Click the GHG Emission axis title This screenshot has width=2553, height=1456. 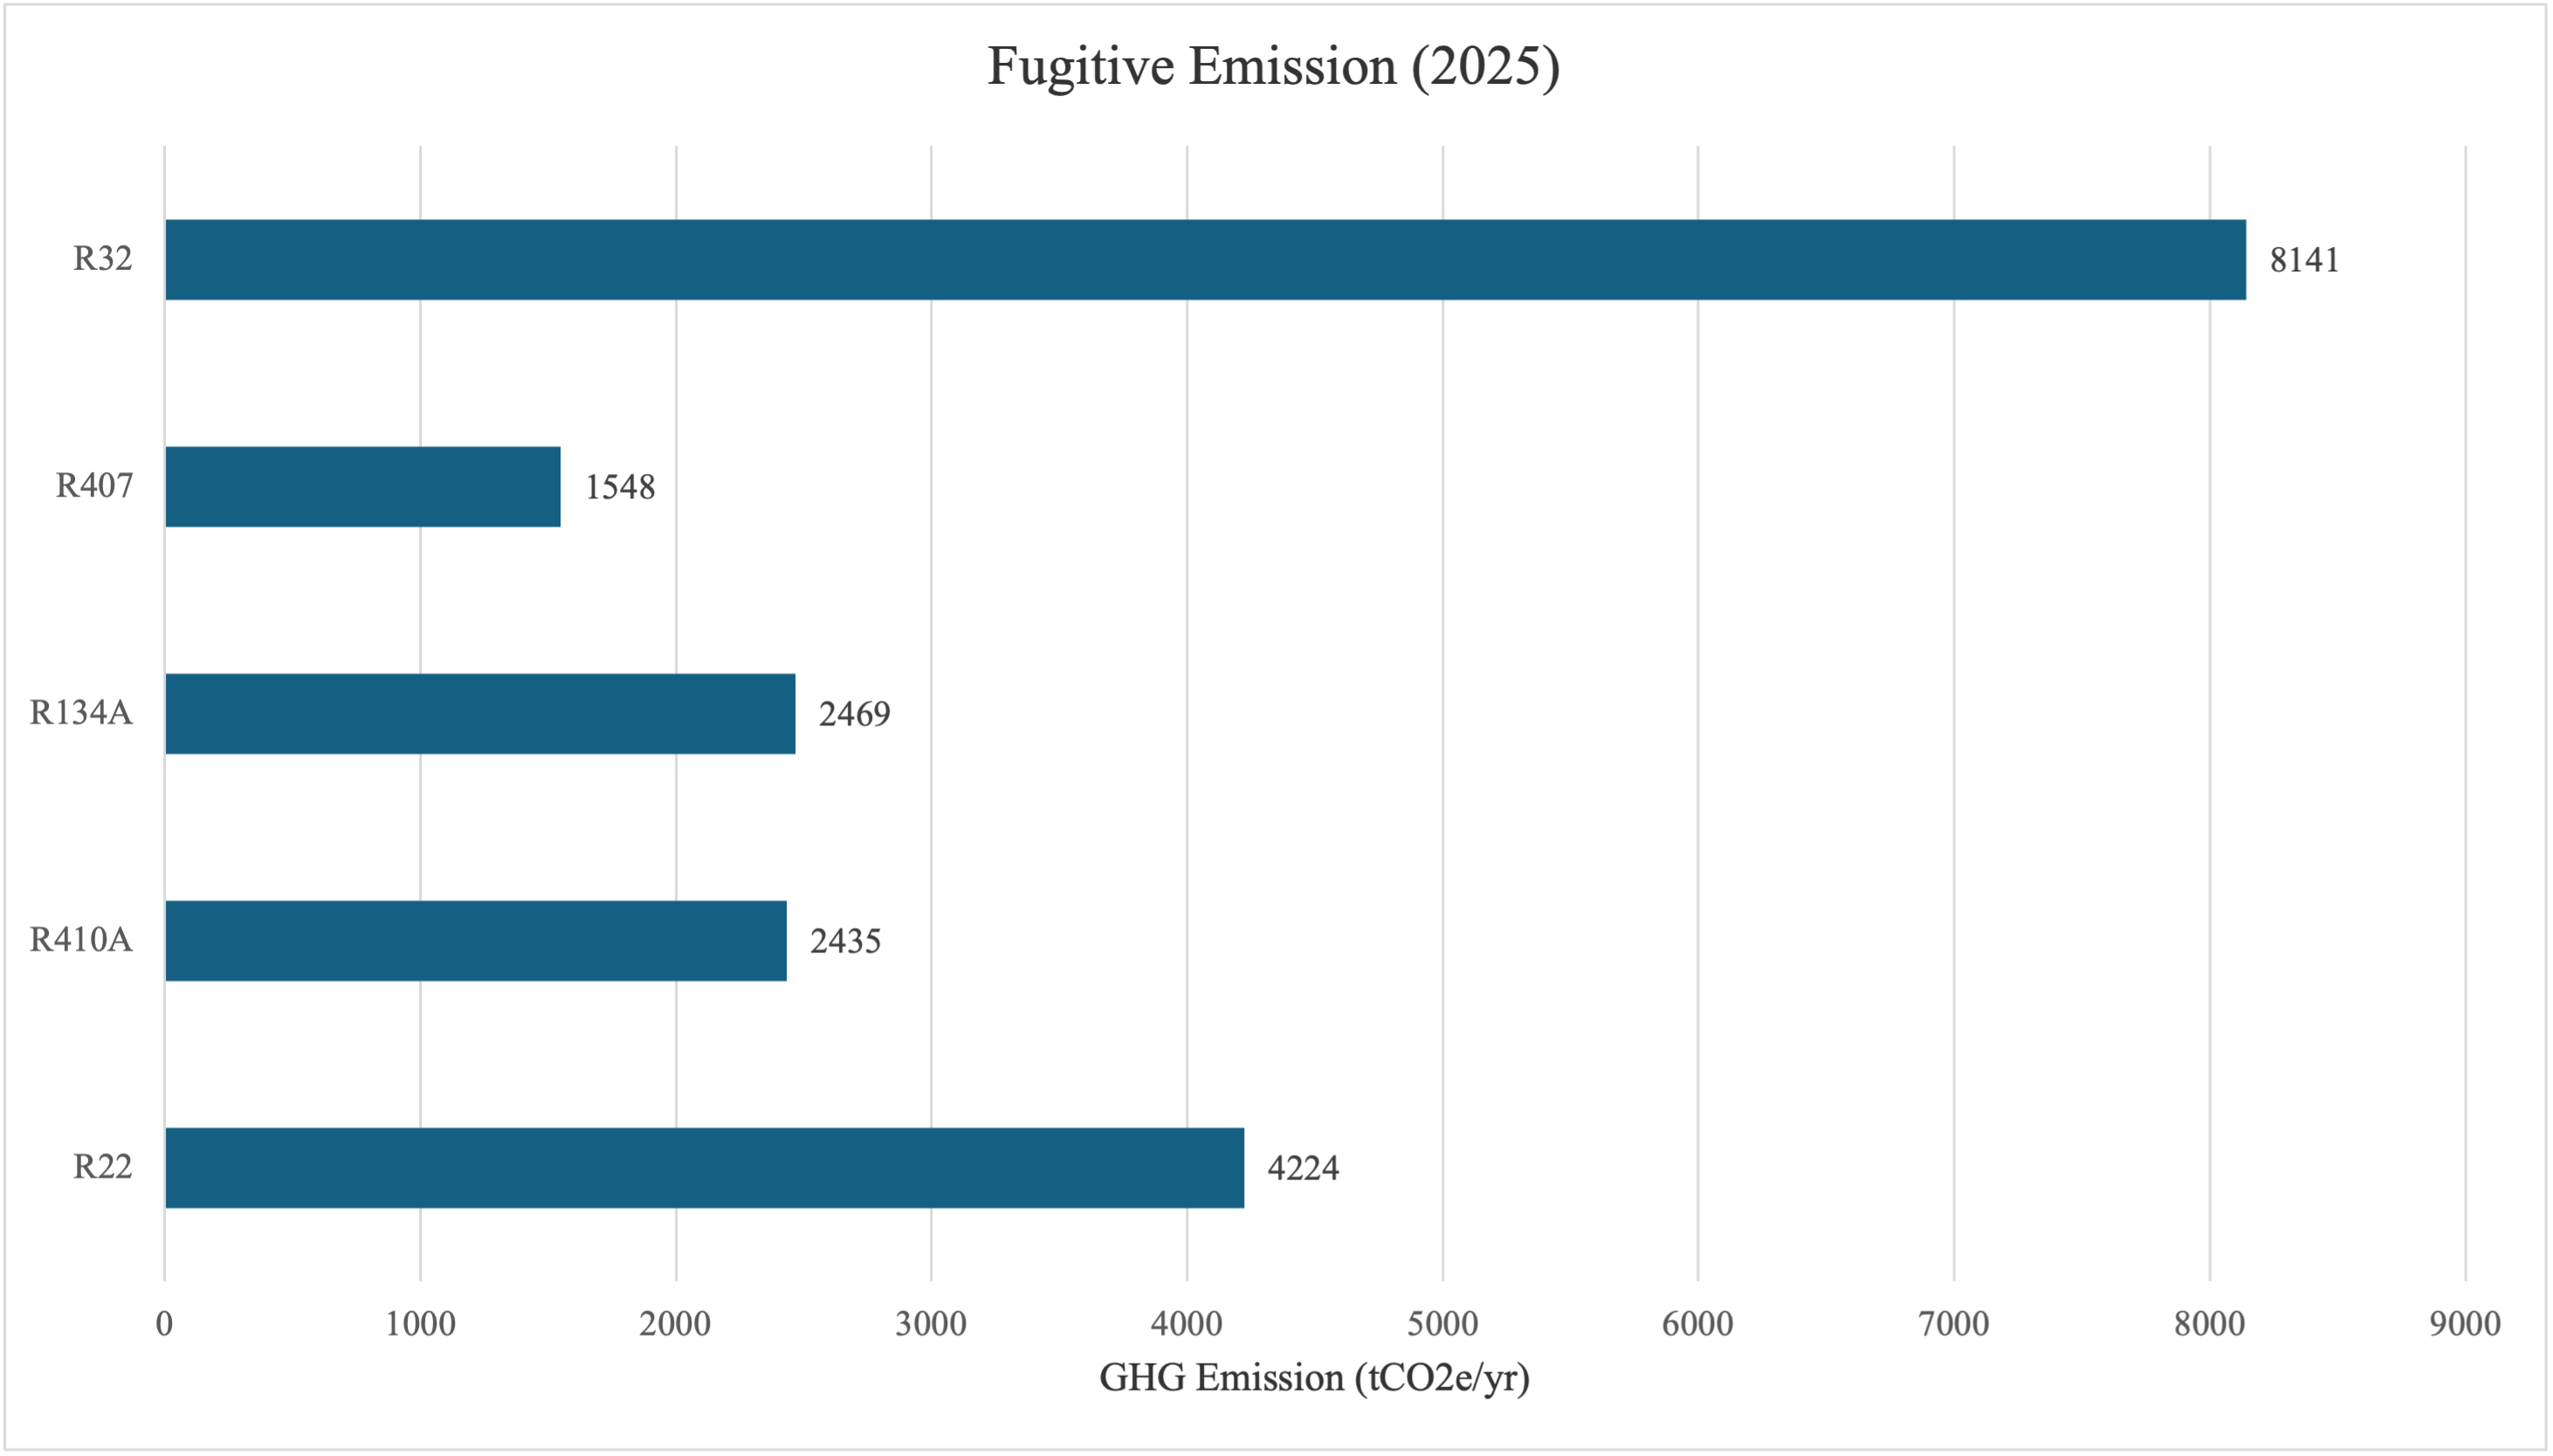[x=1314, y=1379]
